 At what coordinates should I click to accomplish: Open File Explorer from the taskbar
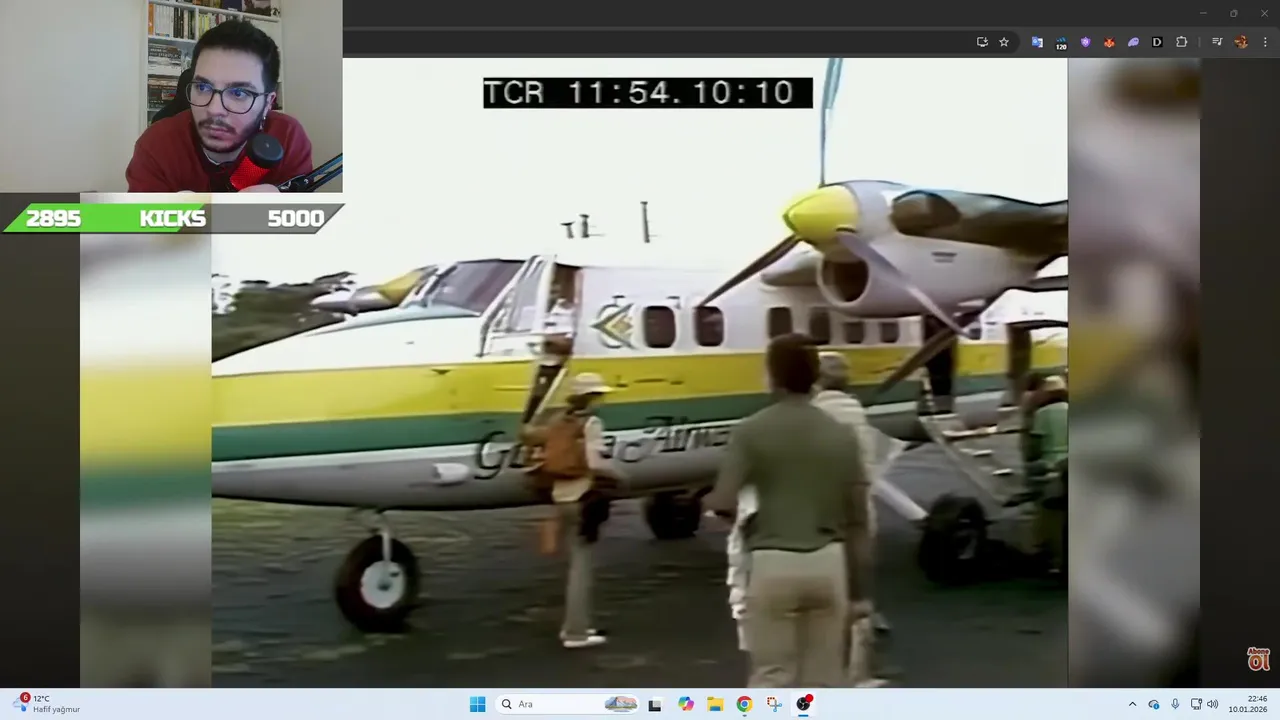[x=715, y=704]
